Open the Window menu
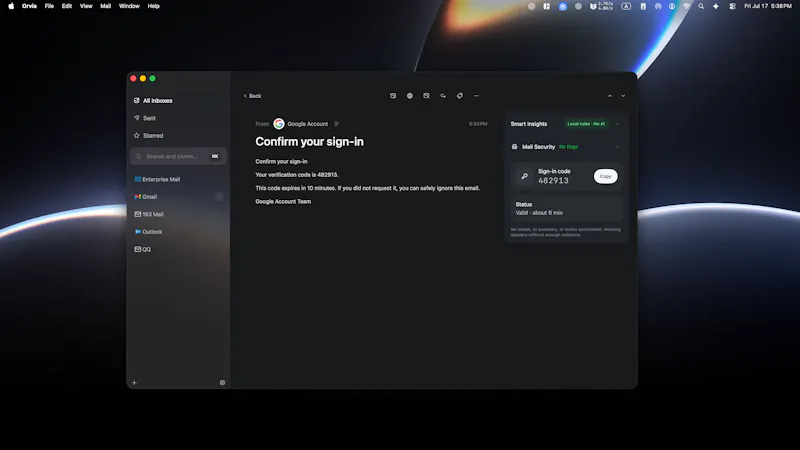800x450 pixels. (x=129, y=6)
